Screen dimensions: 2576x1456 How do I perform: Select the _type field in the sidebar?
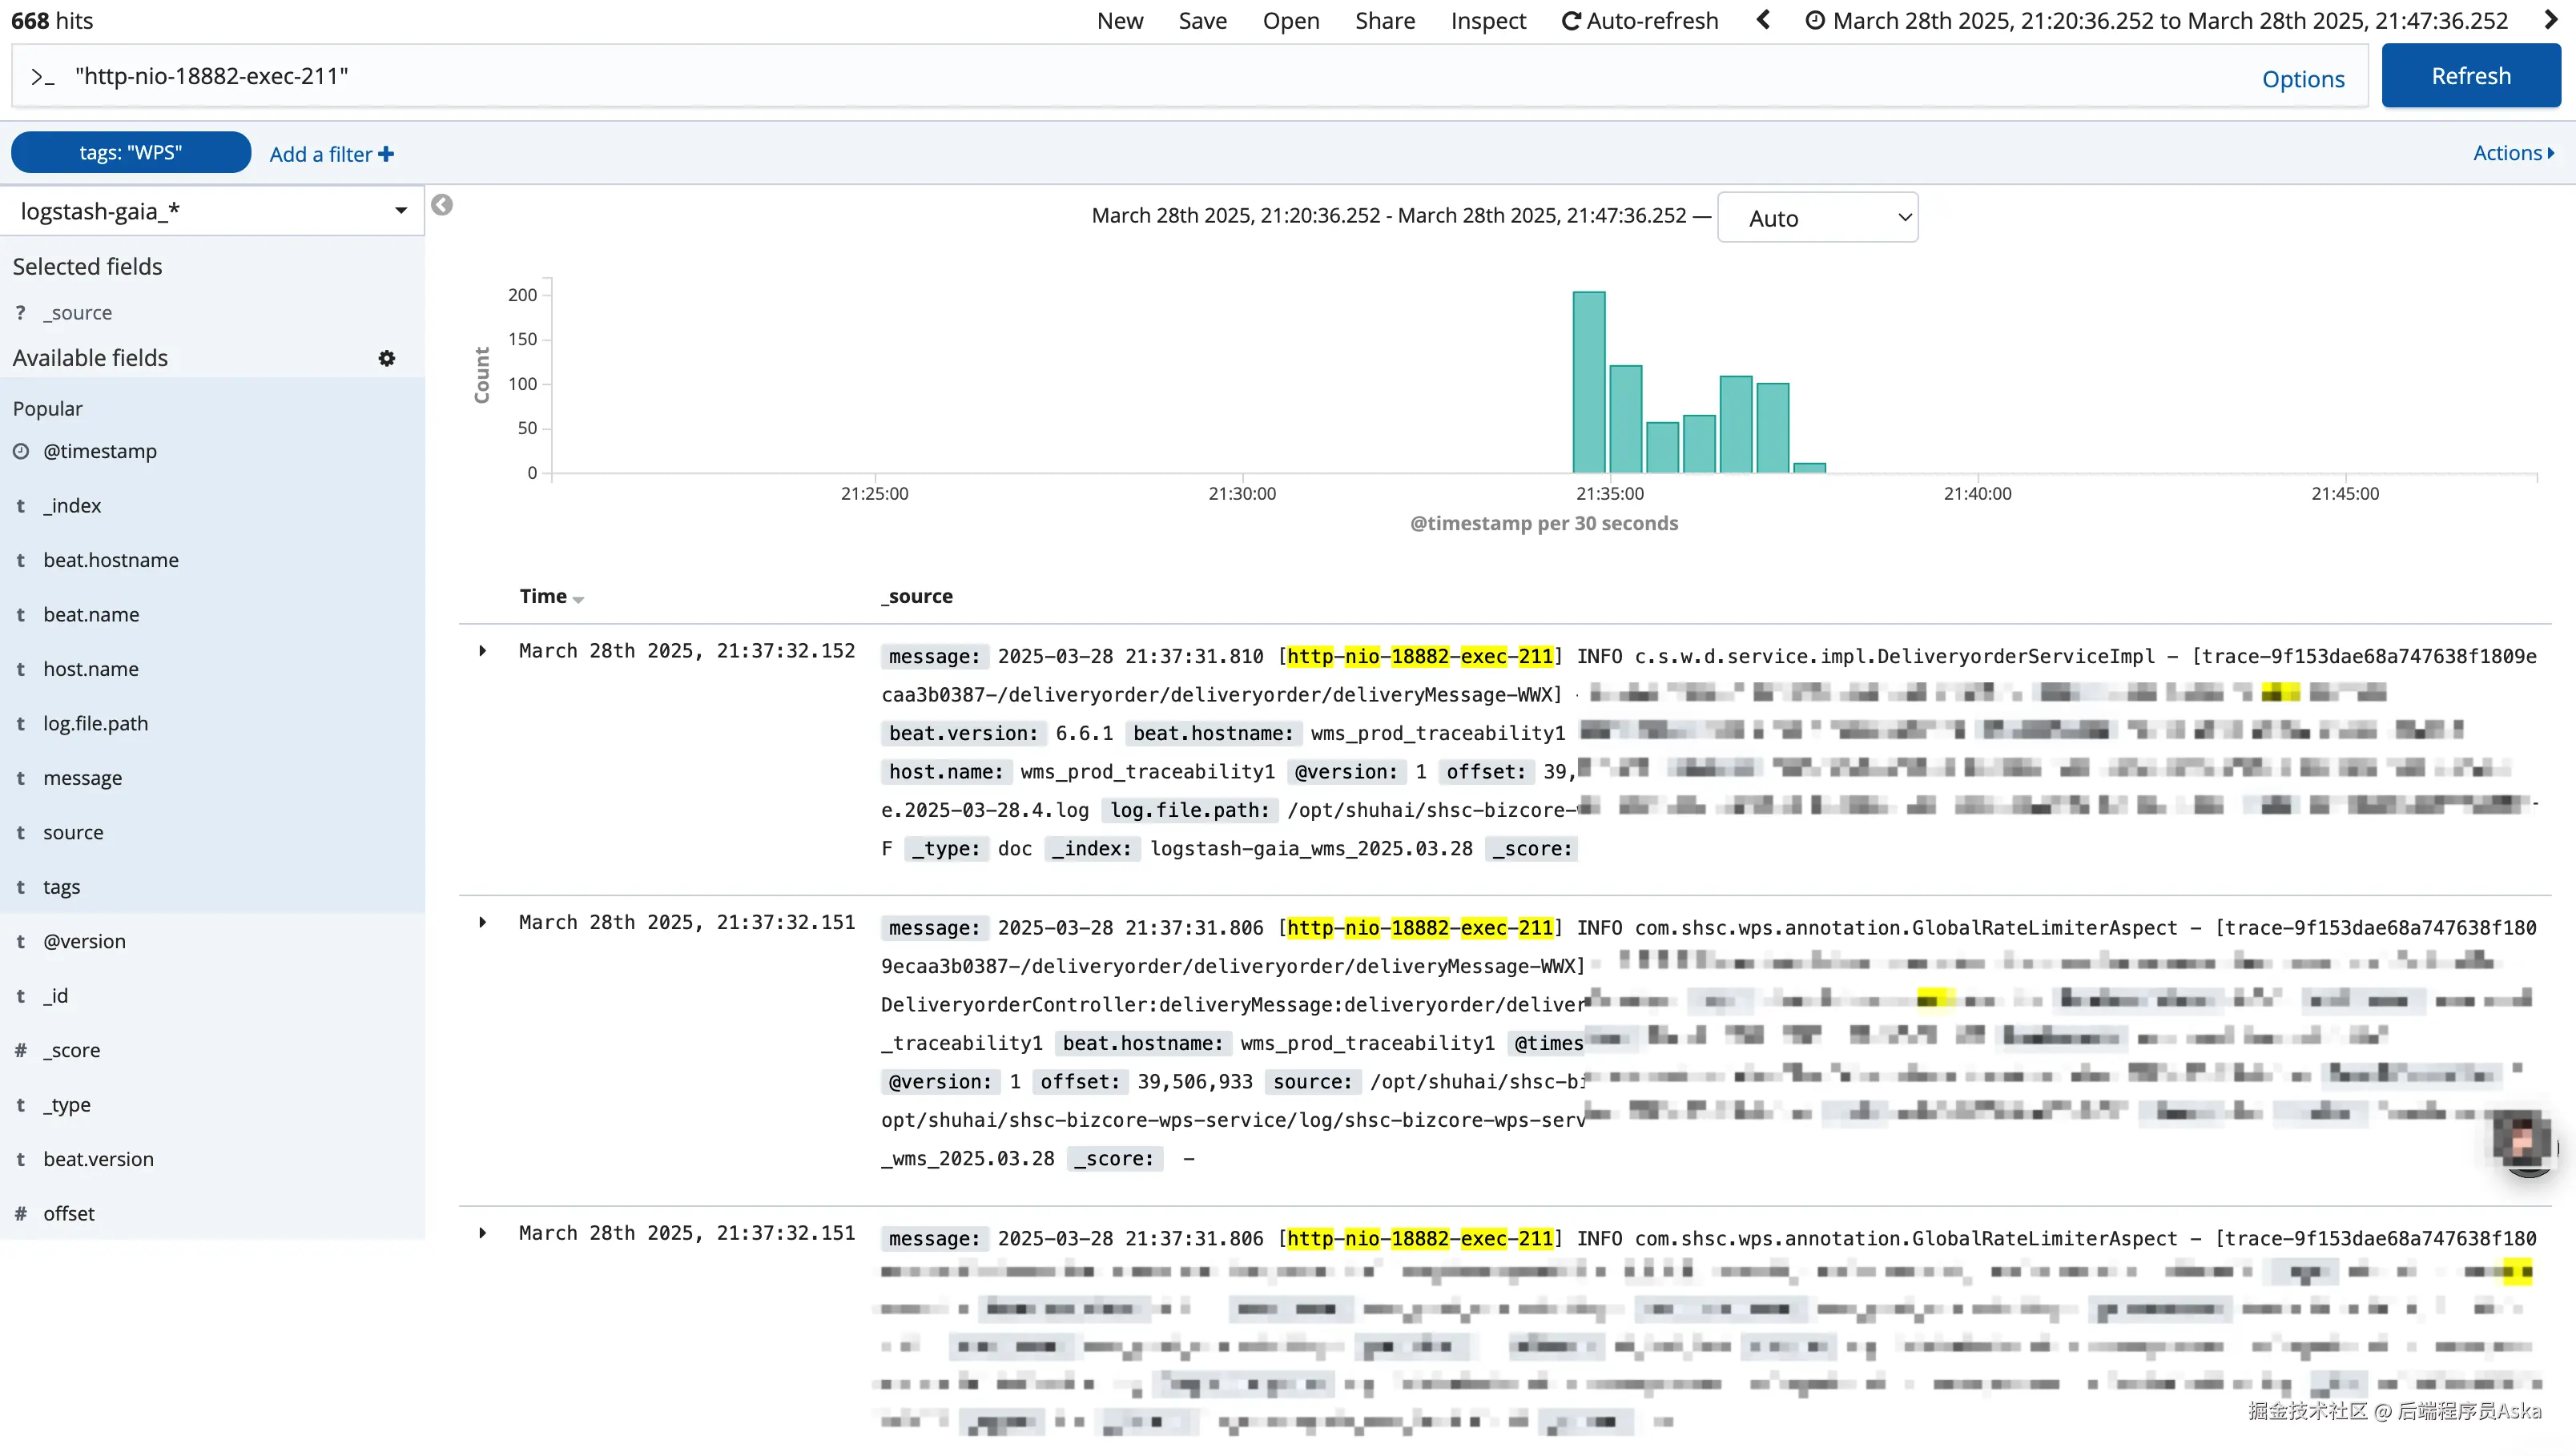click(66, 1105)
